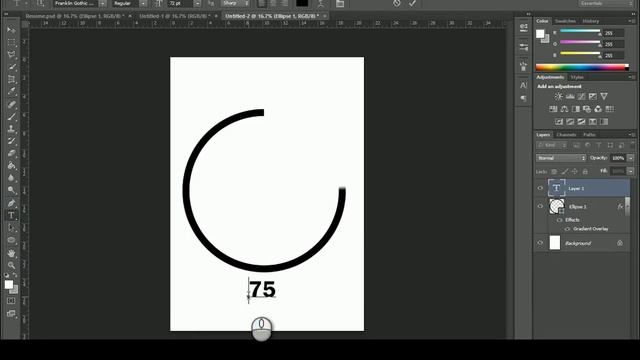The image size is (640, 360).
Task: Toggle Quick Mask mode in toolbar
Action: [11, 301]
